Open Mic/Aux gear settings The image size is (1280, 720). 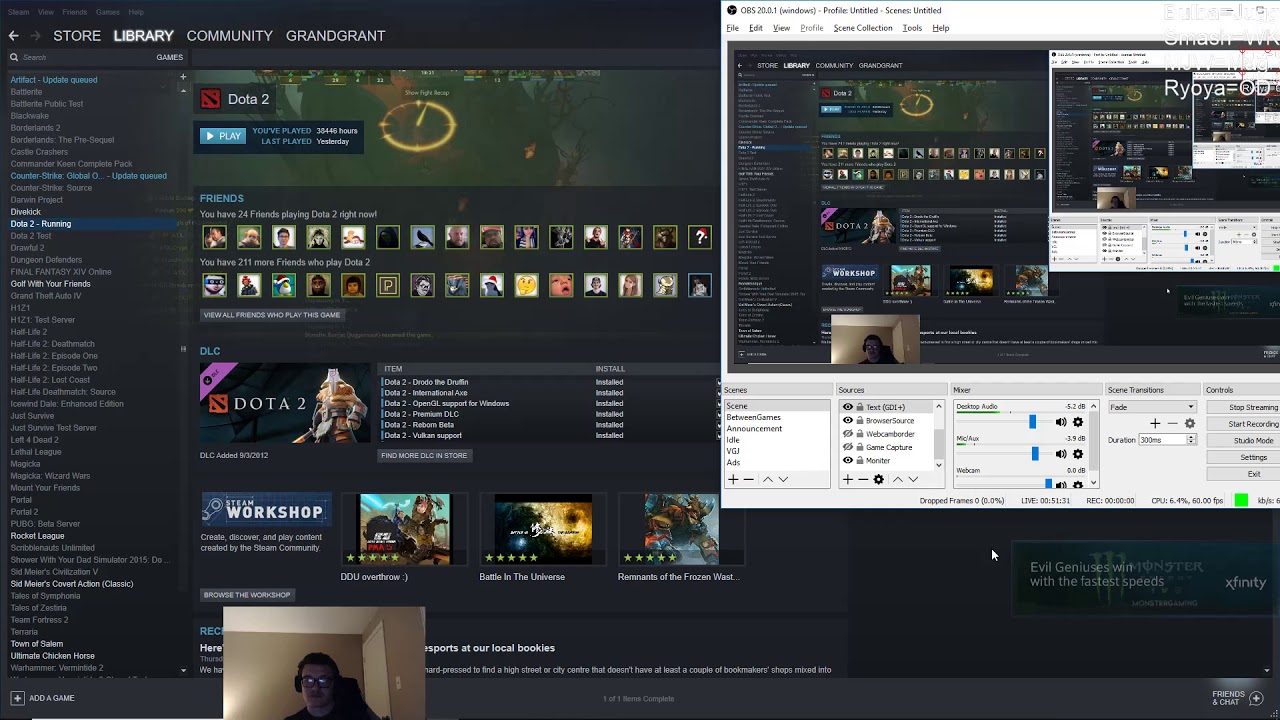click(1078, 454)
